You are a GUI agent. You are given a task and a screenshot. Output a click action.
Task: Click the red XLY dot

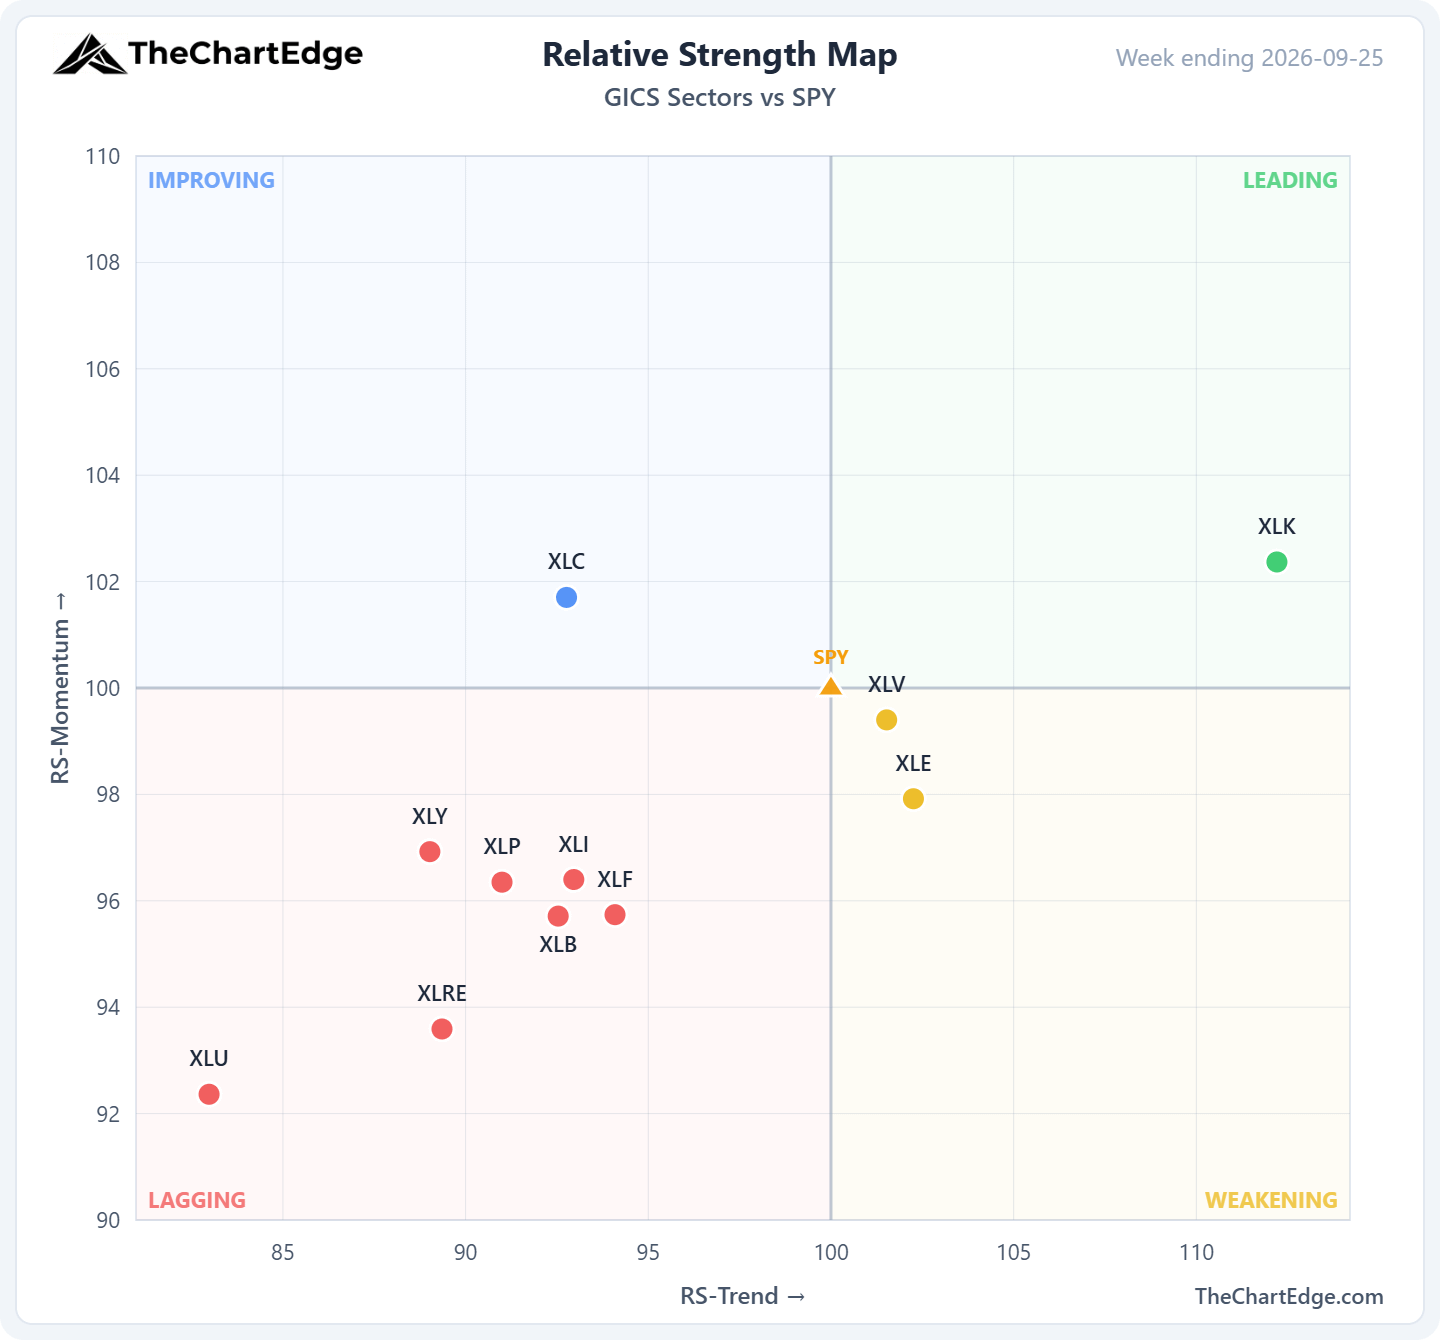430,852
